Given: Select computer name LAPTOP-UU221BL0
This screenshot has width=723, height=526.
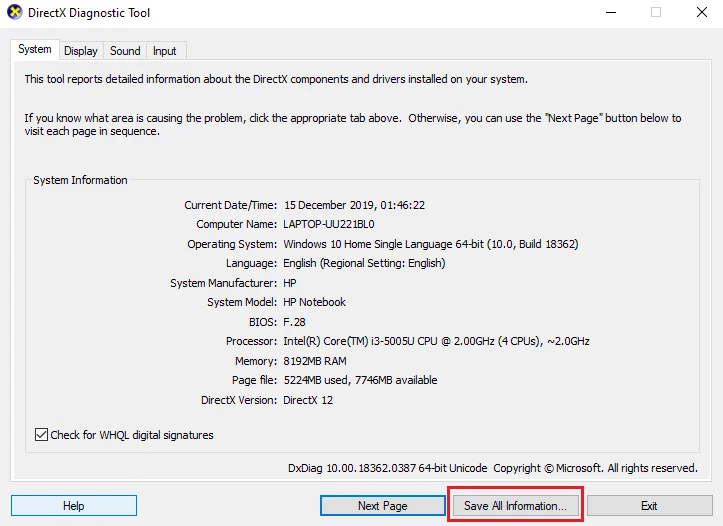Looking at the screenshot, I should [329, 225].
